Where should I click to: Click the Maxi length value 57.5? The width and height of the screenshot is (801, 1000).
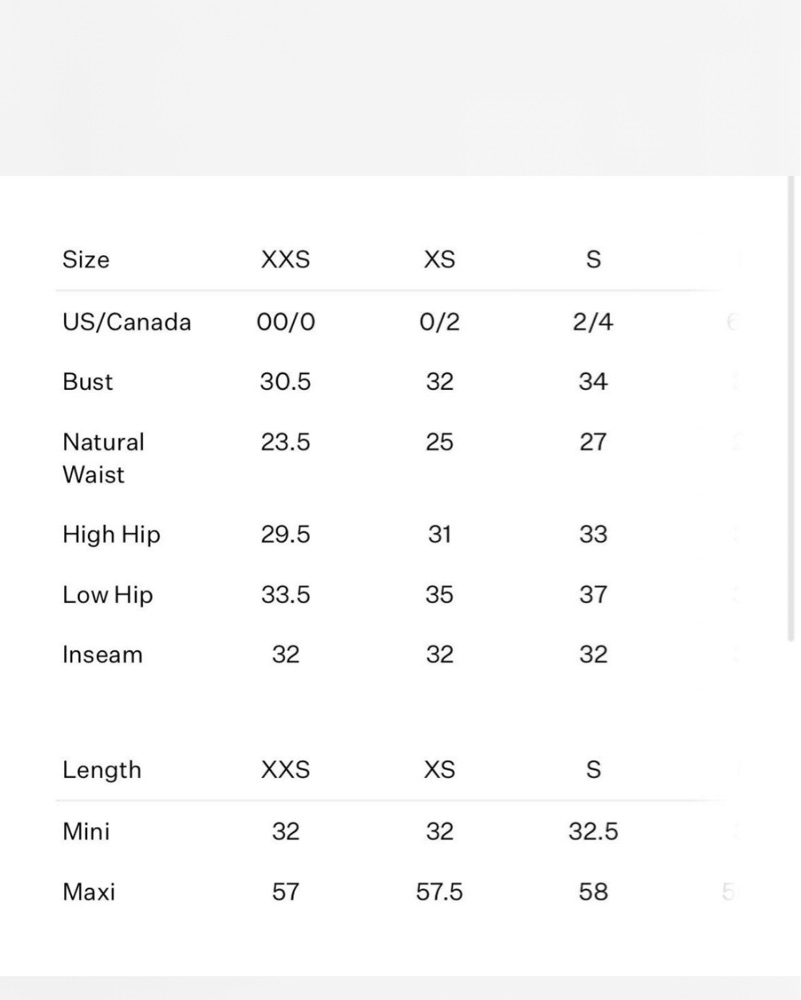coord(439,892)
